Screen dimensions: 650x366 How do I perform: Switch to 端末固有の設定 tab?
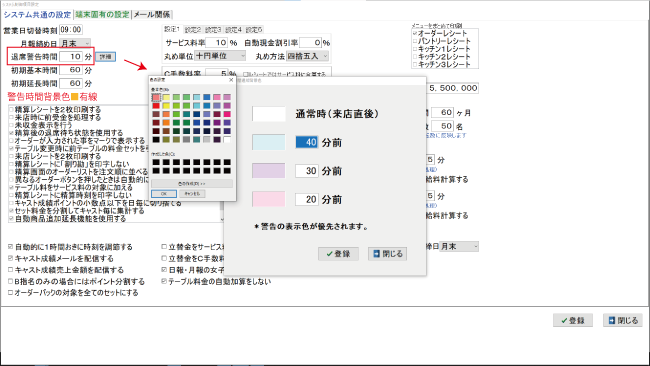click(x=102, y=15)
